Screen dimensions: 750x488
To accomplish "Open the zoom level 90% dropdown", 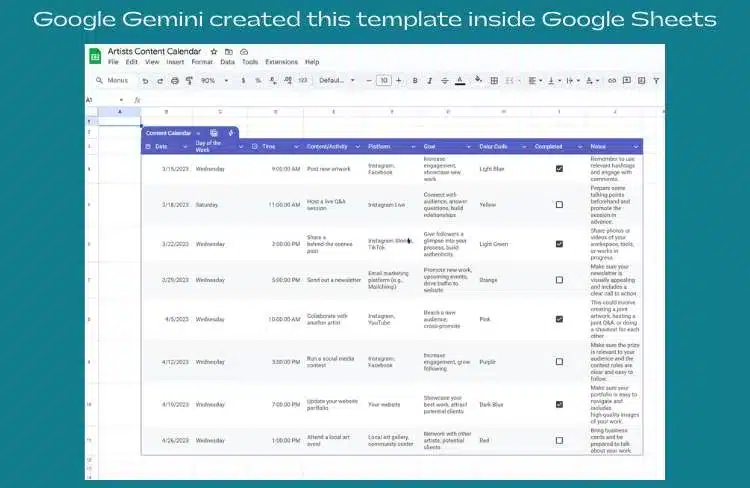I will point(214,81).
